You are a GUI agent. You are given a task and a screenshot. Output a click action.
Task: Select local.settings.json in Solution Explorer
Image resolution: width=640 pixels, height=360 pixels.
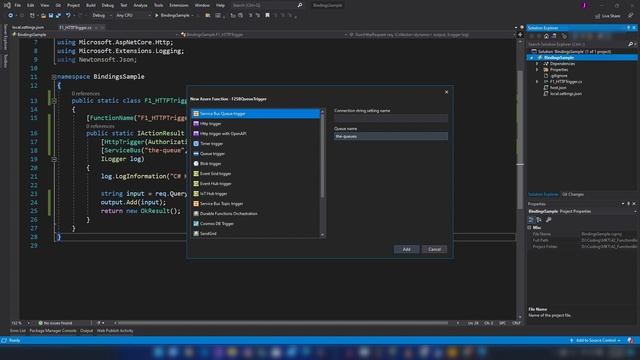pos(565,94)
